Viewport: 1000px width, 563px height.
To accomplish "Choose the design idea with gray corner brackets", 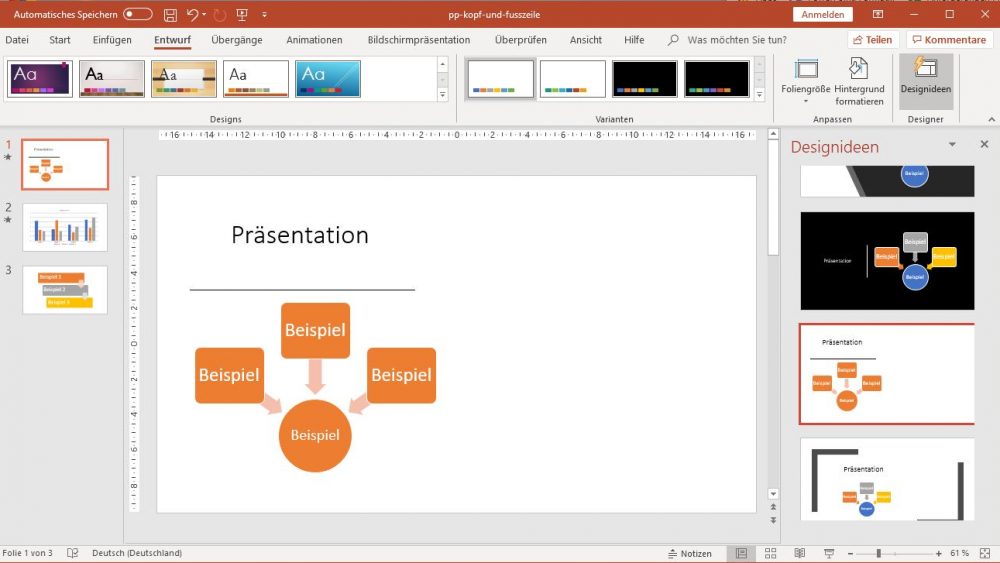I will pos(887,479).
